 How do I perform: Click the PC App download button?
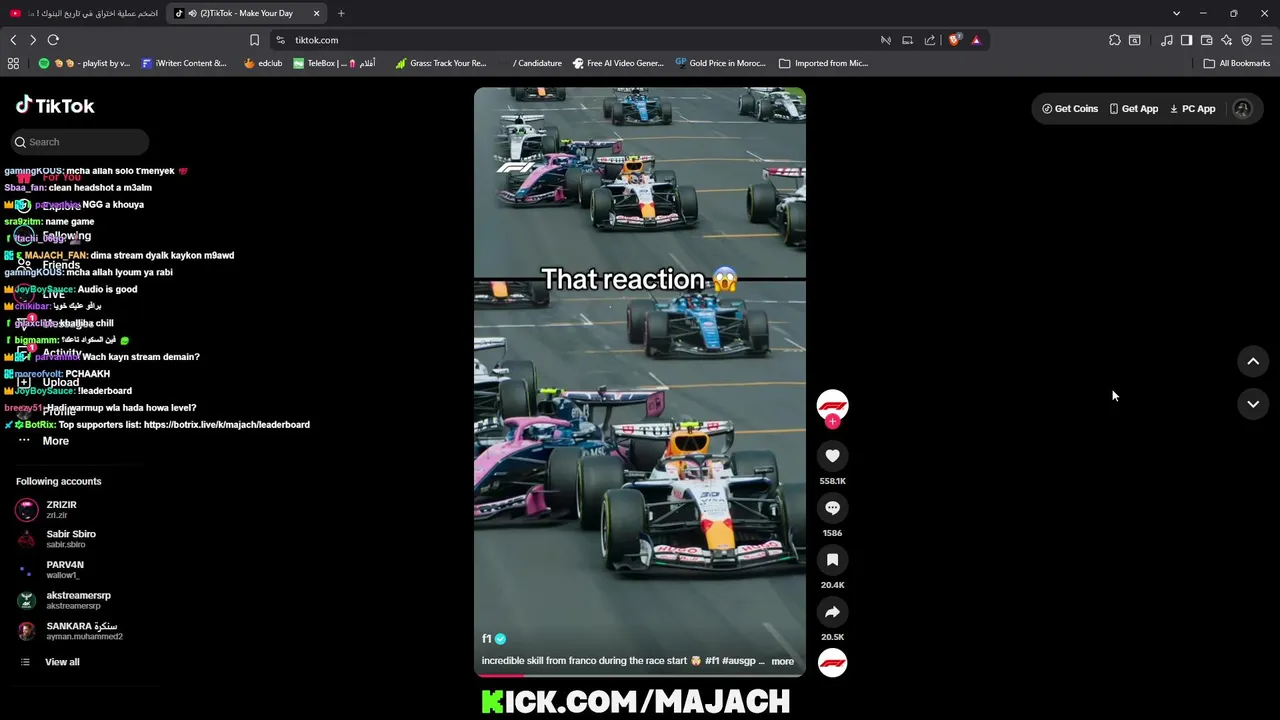click(x=1192, y=109)
